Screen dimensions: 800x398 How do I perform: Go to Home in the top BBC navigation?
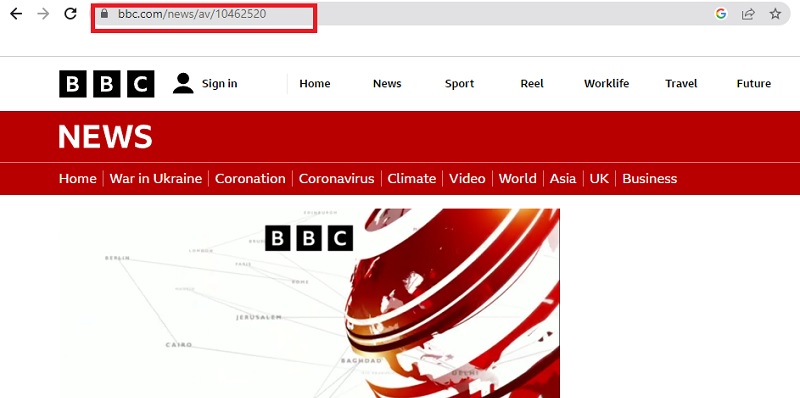tap(315, 84)
